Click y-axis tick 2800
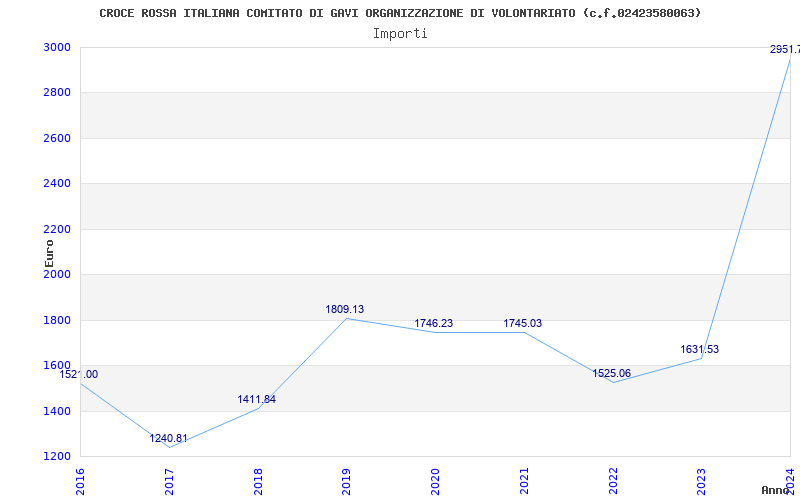The height and width of the screenshot is (500, 800). tap(57, 93)
